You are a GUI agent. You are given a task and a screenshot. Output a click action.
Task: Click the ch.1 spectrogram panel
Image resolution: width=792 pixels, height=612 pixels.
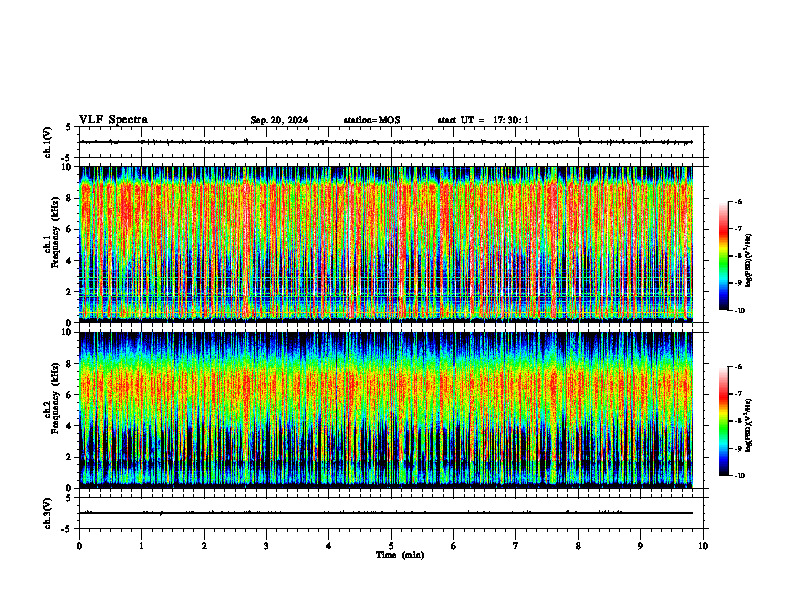pos(385,244)
